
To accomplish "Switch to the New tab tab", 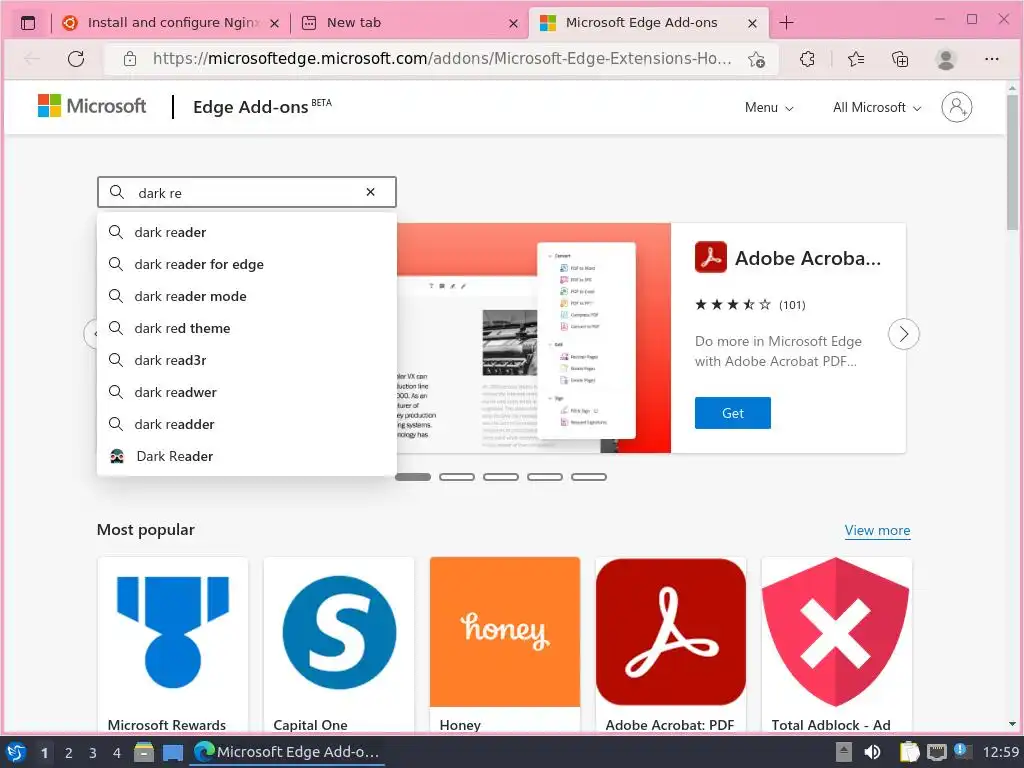I will [x=410, y=23].
